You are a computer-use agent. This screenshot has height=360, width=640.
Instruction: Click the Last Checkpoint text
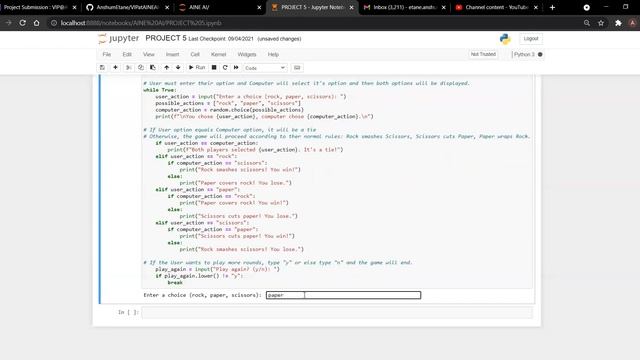click(221, 39)
